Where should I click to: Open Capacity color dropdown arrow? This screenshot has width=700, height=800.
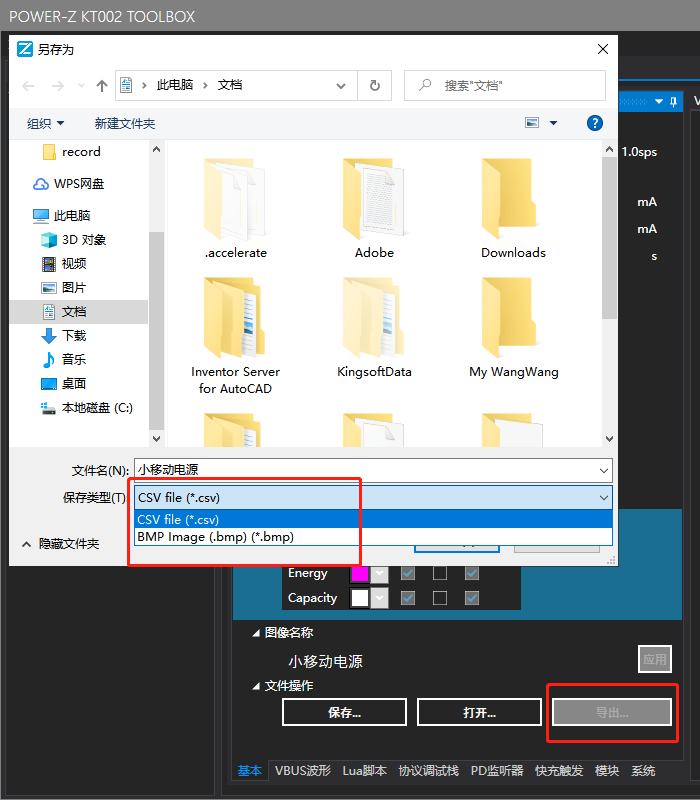[379, 598]
